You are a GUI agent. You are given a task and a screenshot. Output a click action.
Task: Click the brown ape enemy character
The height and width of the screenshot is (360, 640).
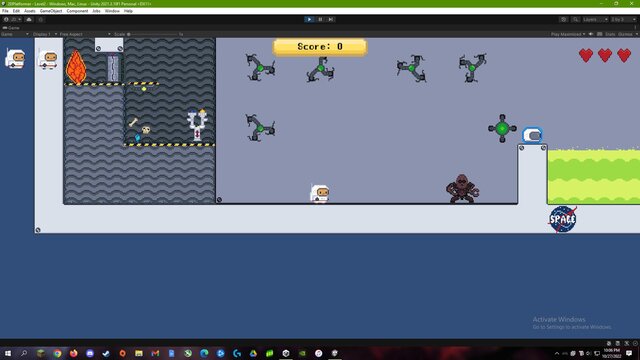462,189
